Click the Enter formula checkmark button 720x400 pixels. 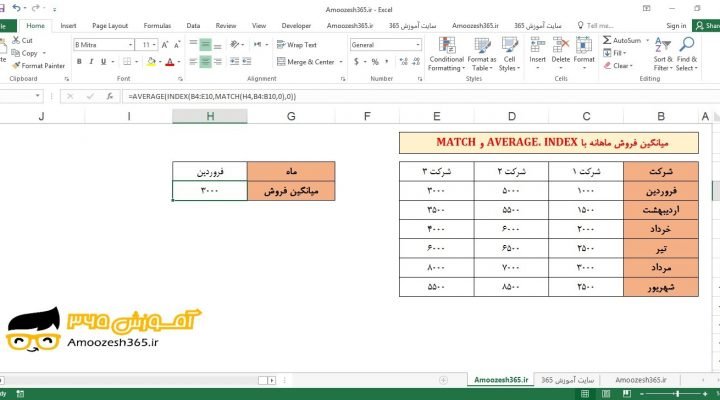pos(90,96)
